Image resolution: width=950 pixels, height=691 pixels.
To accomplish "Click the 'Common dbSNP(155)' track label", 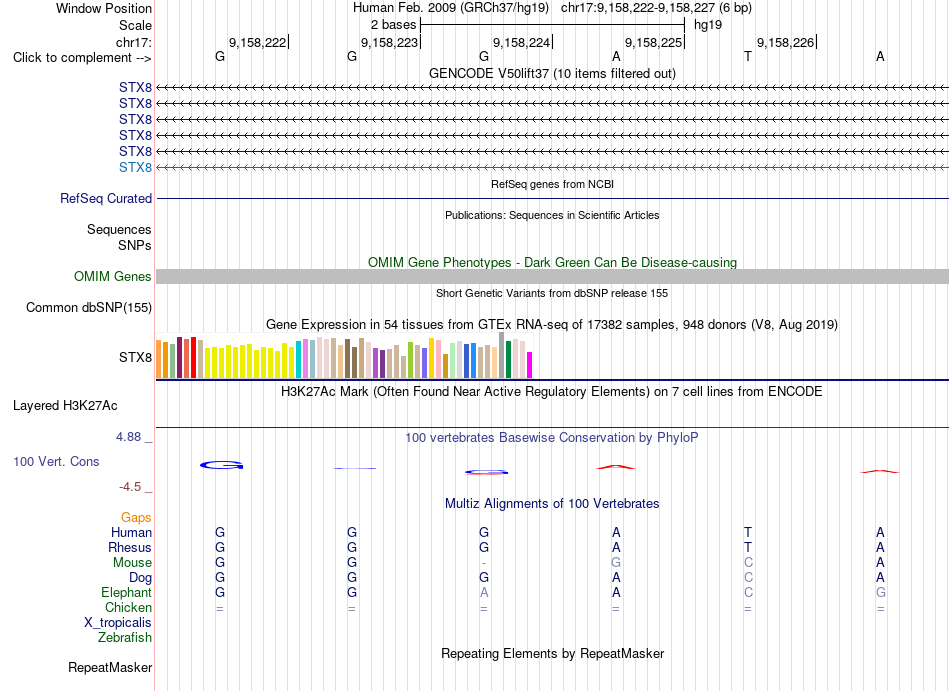I will pos(89,308).
